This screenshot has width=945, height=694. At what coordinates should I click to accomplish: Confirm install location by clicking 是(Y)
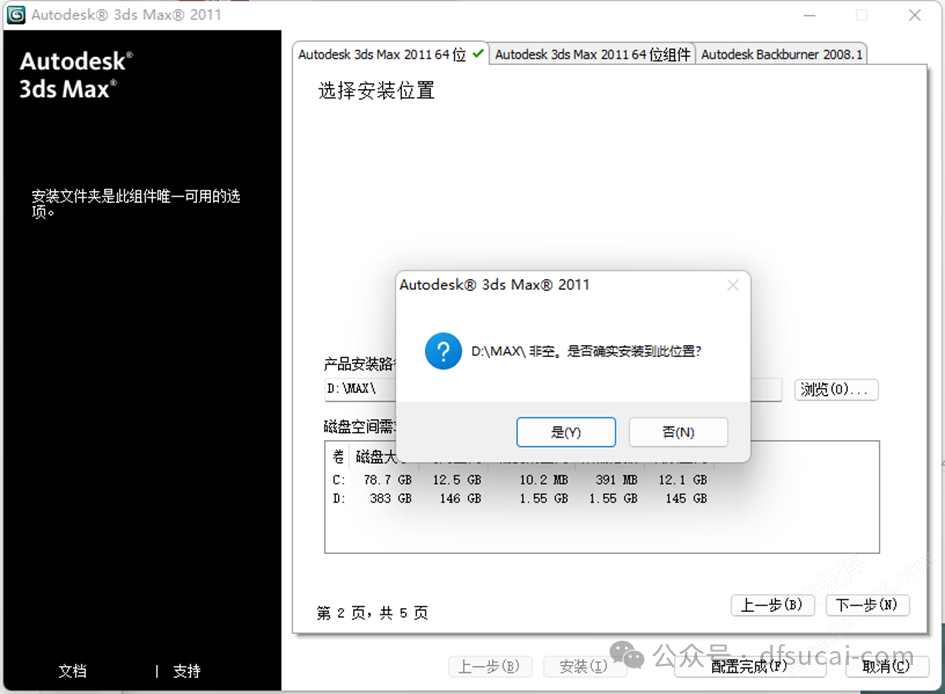pyautogui.click(x=566, y=432)
